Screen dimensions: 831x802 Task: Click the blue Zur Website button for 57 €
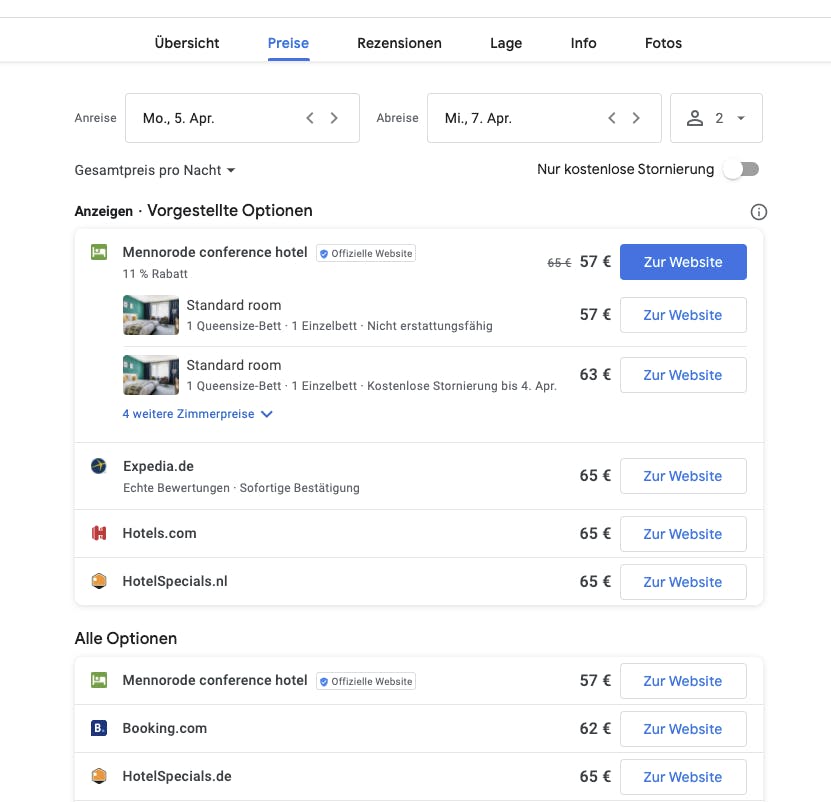(x=683, y=262)
